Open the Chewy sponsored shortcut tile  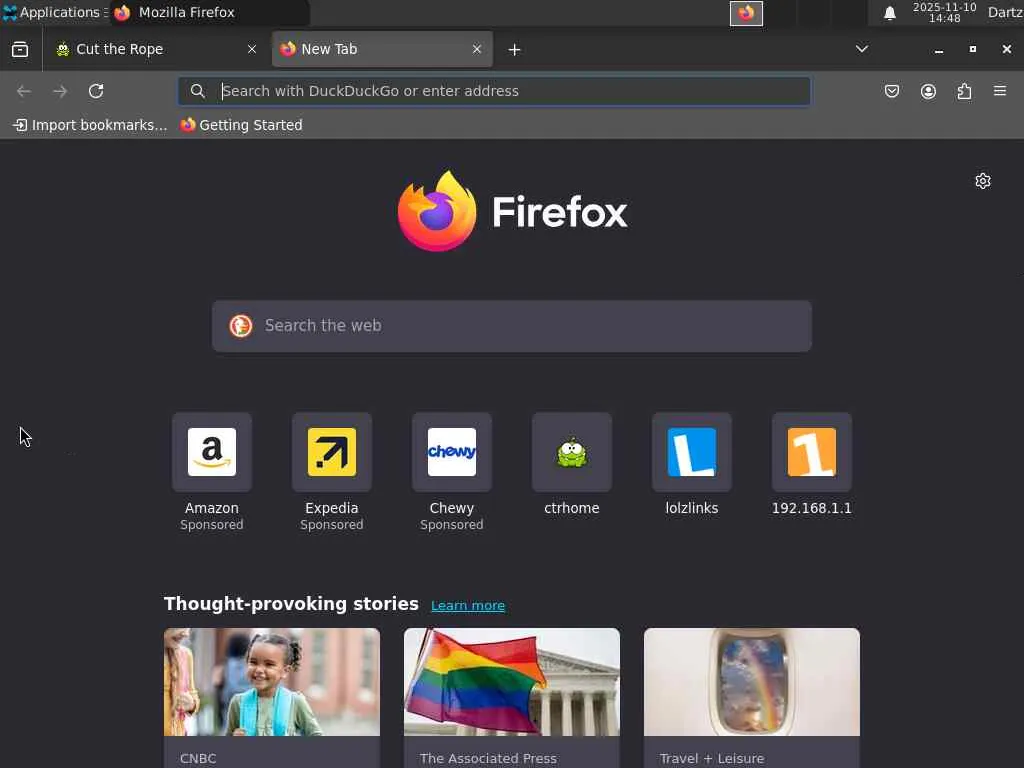coord(452,452)
